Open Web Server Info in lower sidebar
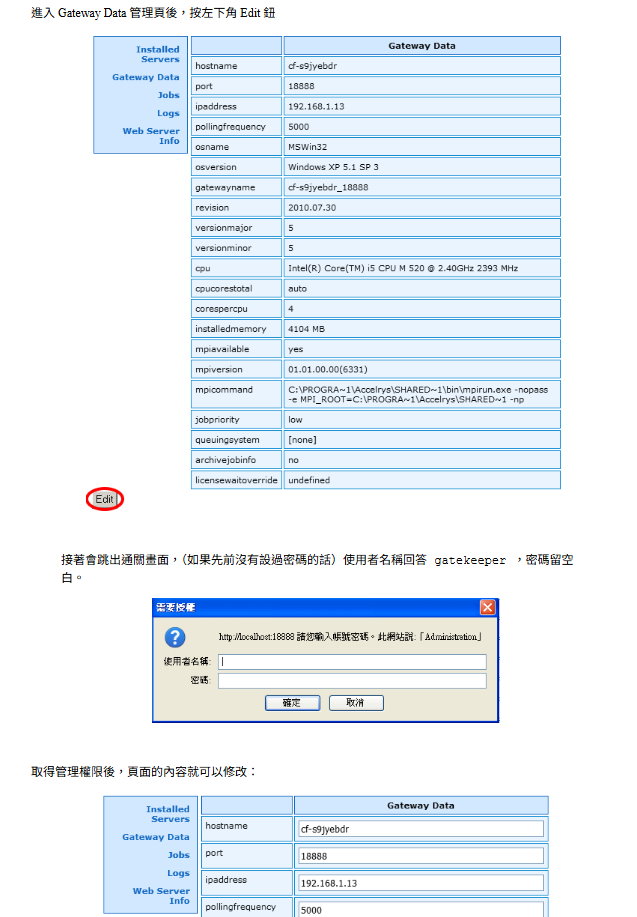This screenshot has height=917, width=637. [x=161, y=895]
